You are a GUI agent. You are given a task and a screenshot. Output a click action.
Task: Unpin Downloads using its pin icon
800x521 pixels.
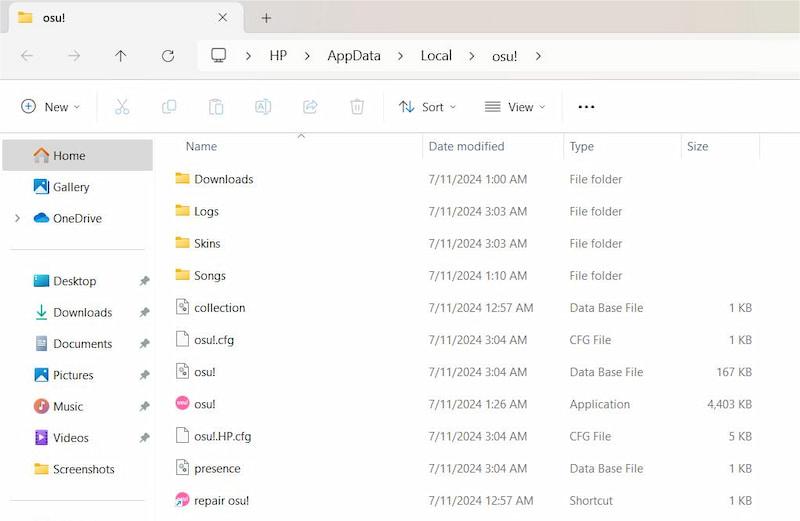pos(145,312)
